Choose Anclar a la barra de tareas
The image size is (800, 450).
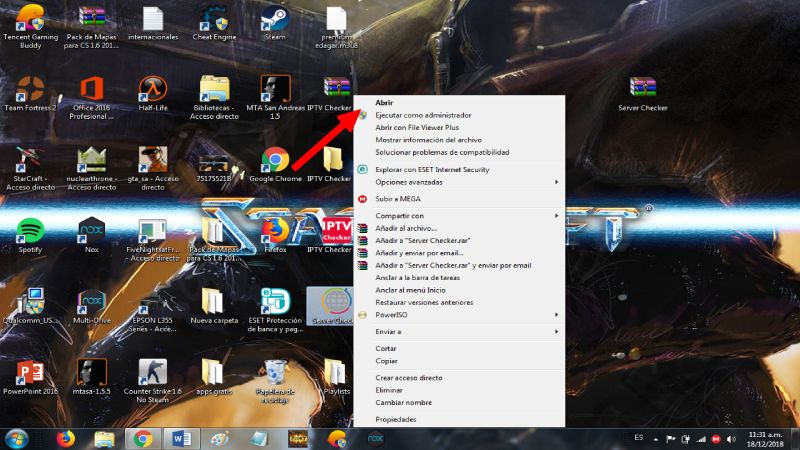(x=459, y=278)
